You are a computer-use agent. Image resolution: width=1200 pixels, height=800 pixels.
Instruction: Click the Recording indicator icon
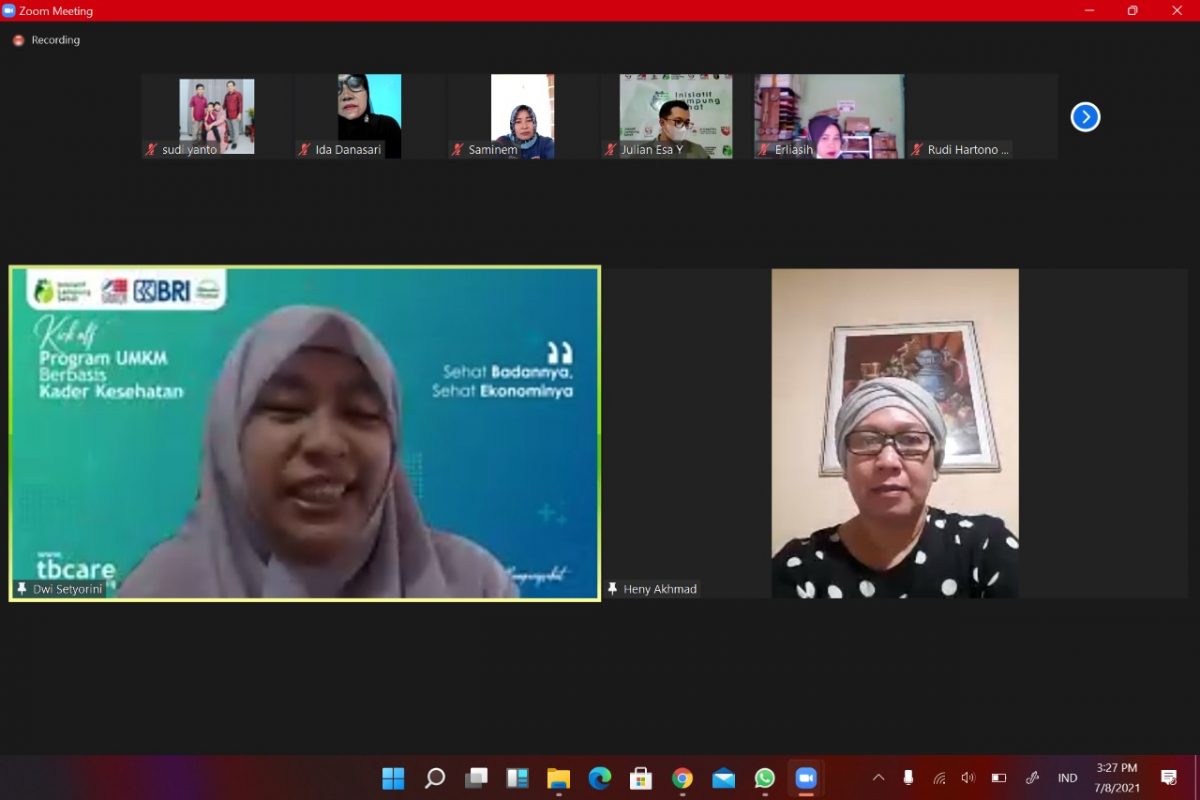tap(18, 40)
